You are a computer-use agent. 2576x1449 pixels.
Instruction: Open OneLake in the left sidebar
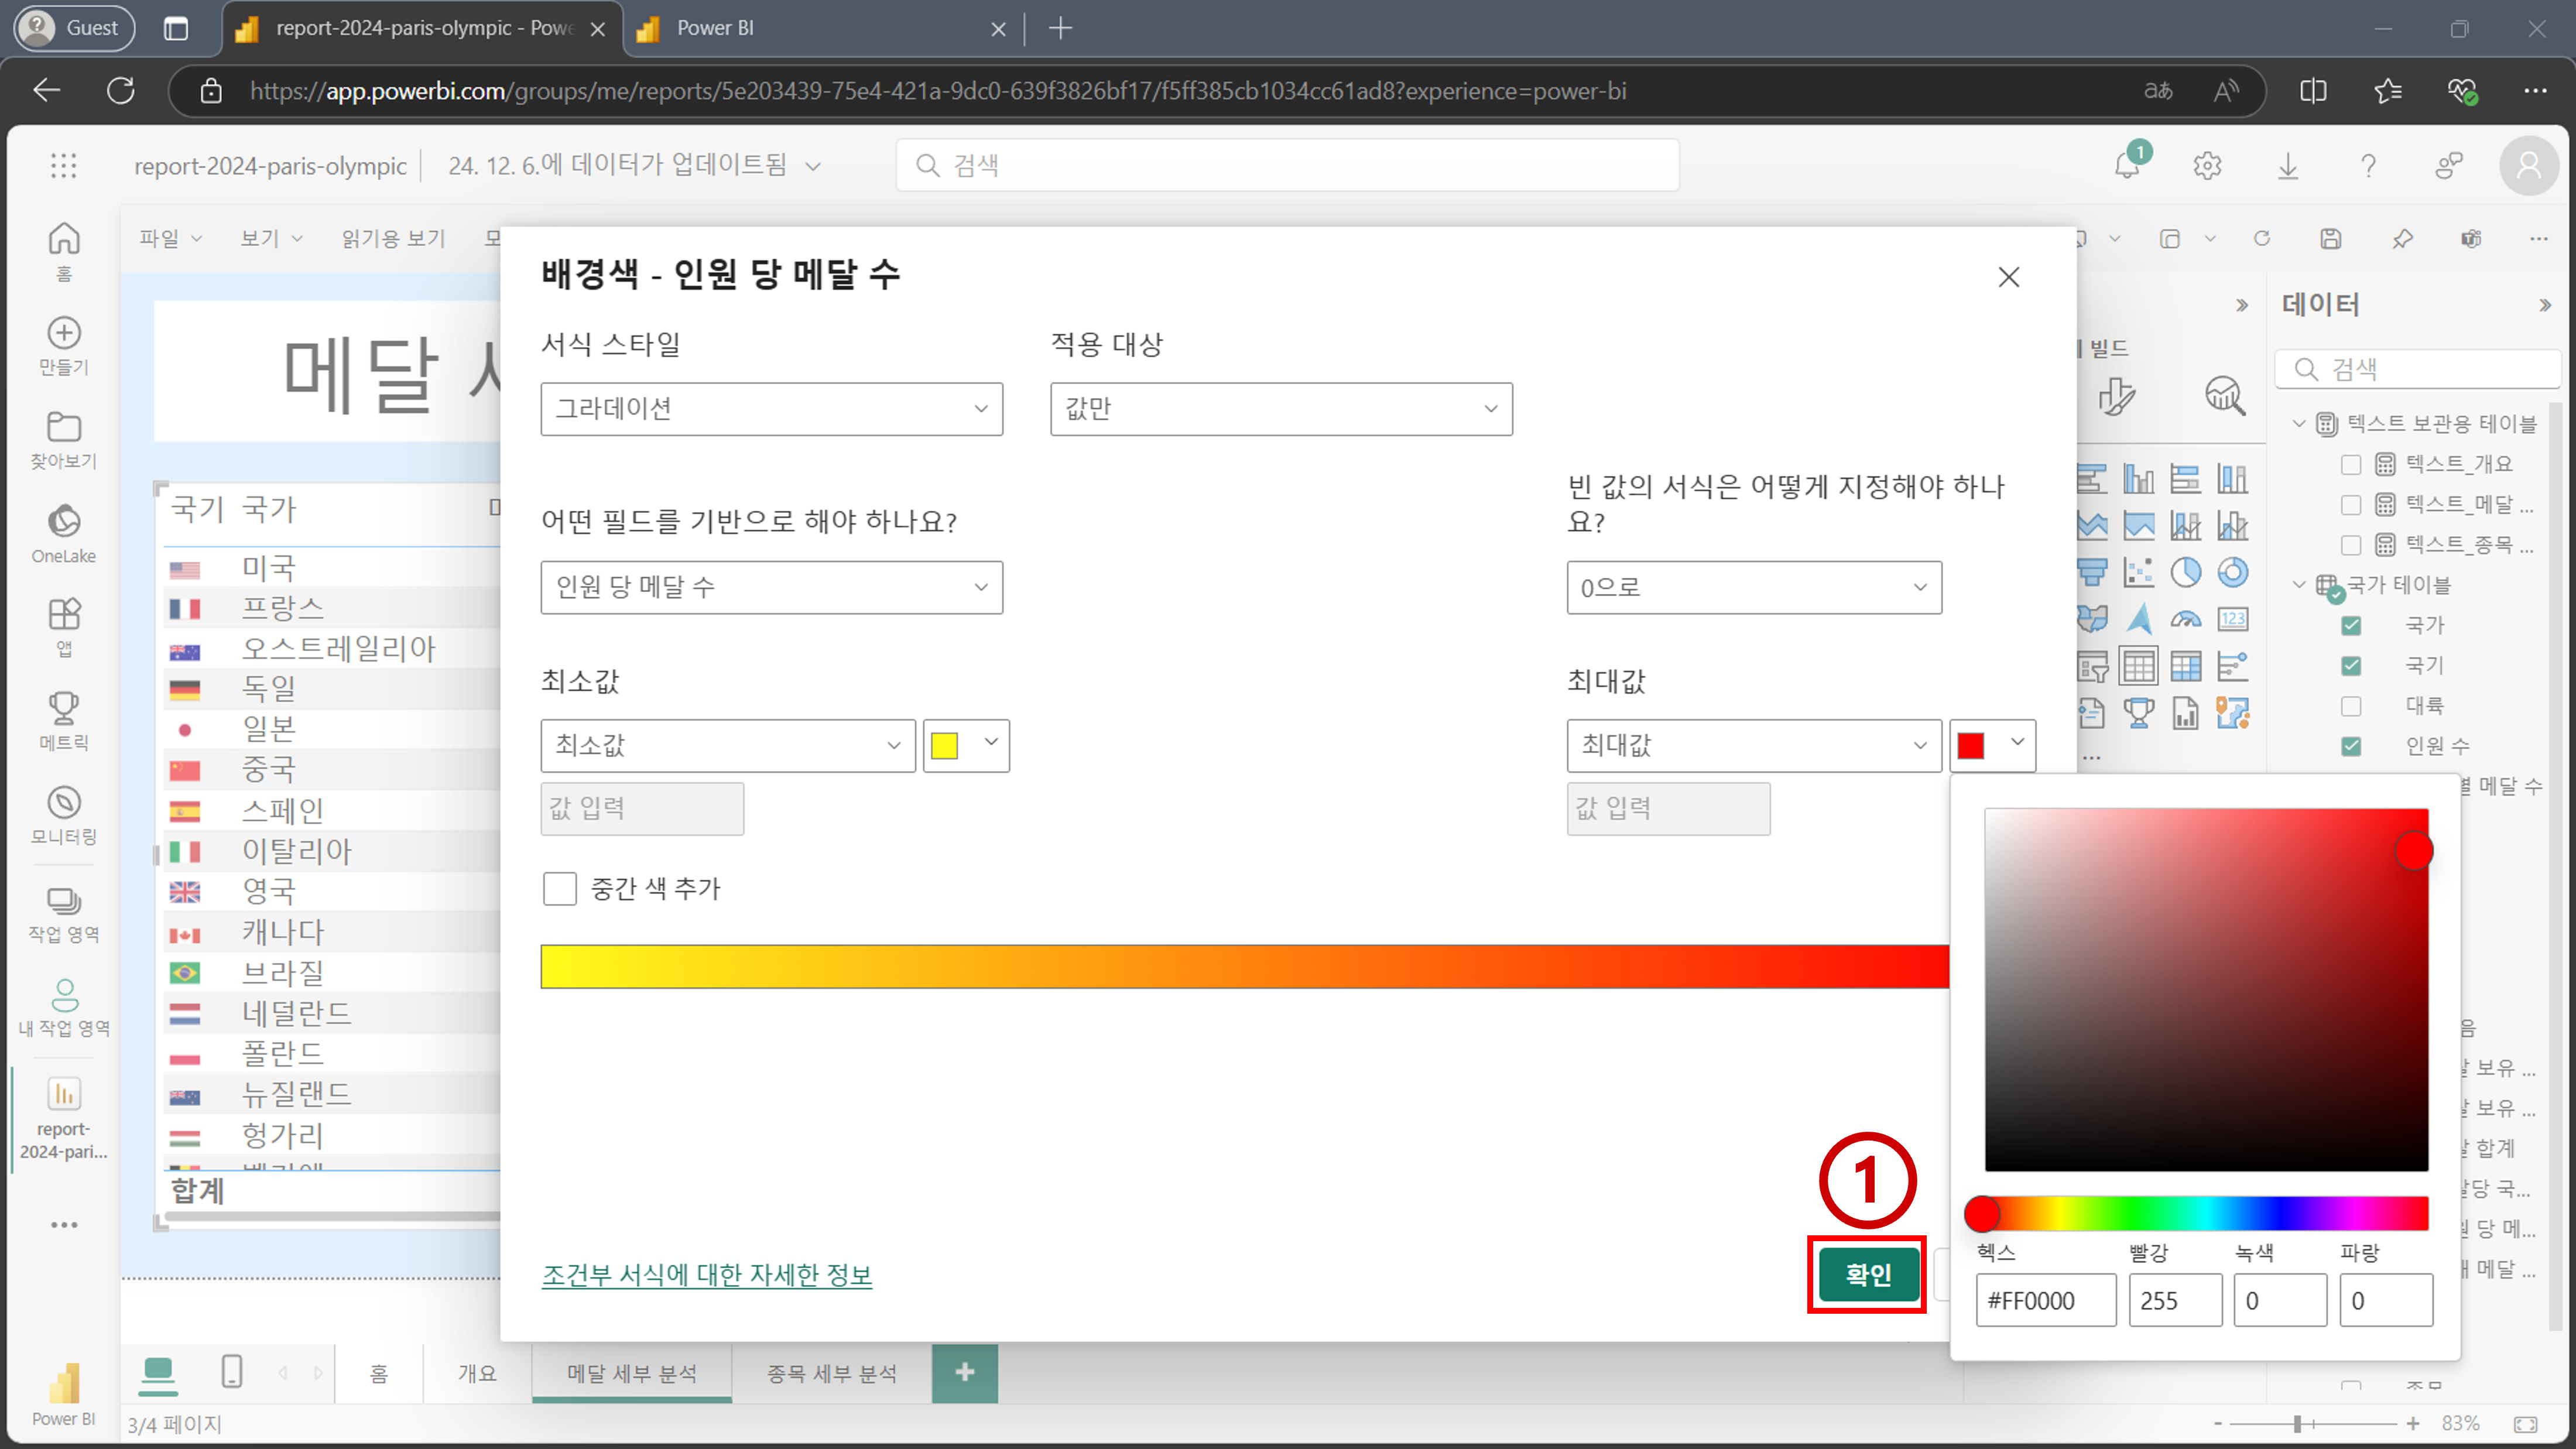(x=64, y=534)
